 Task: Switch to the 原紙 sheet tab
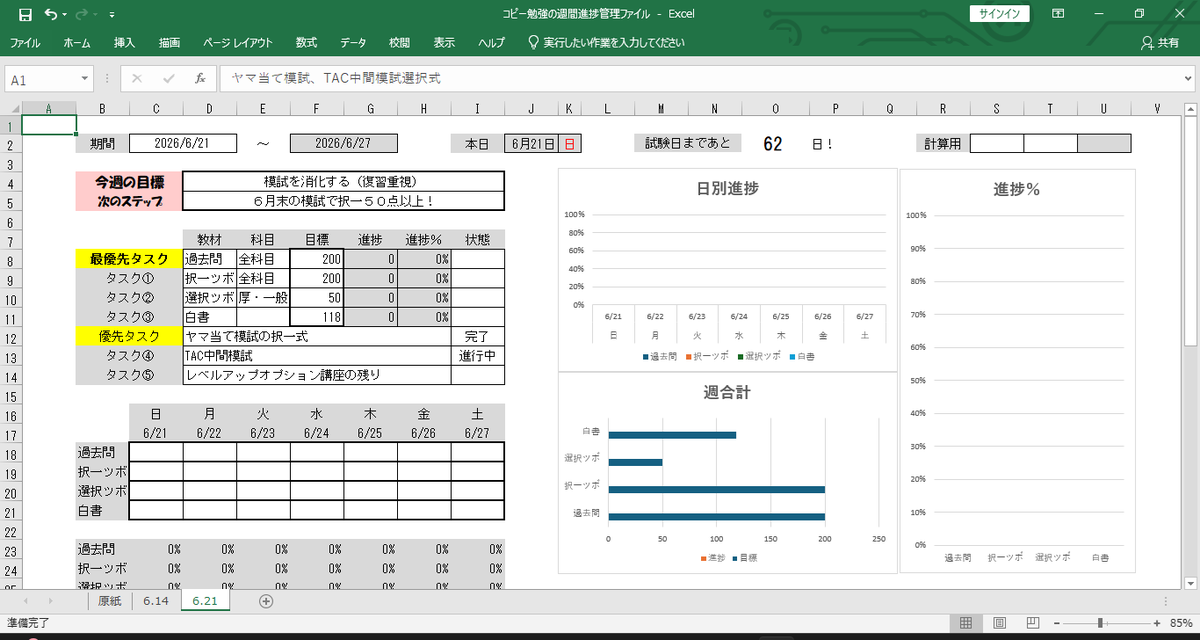(110, 601)
